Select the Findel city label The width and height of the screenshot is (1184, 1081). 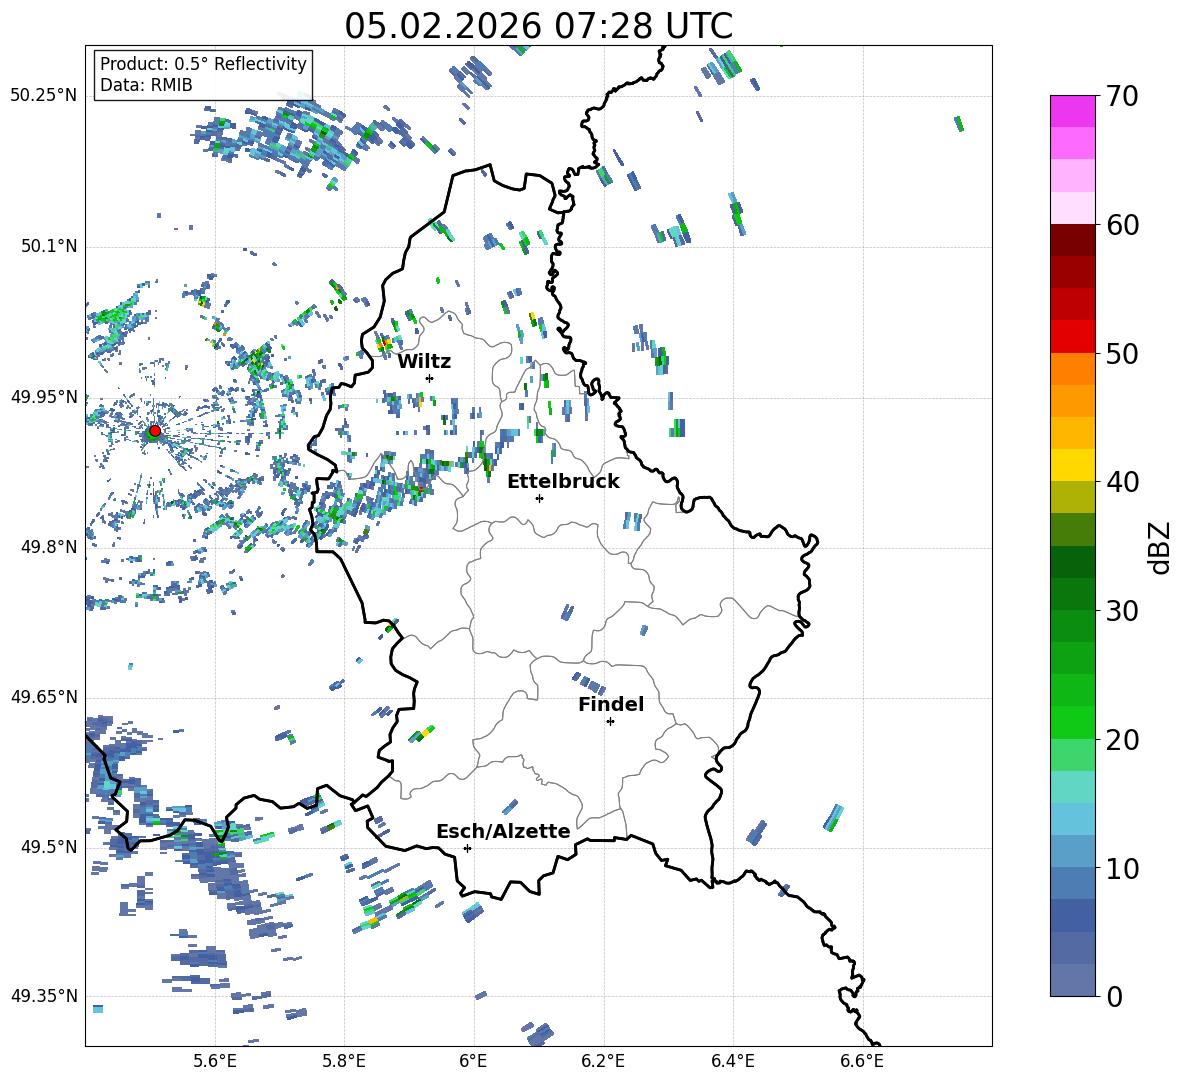[x=611, y=704]
